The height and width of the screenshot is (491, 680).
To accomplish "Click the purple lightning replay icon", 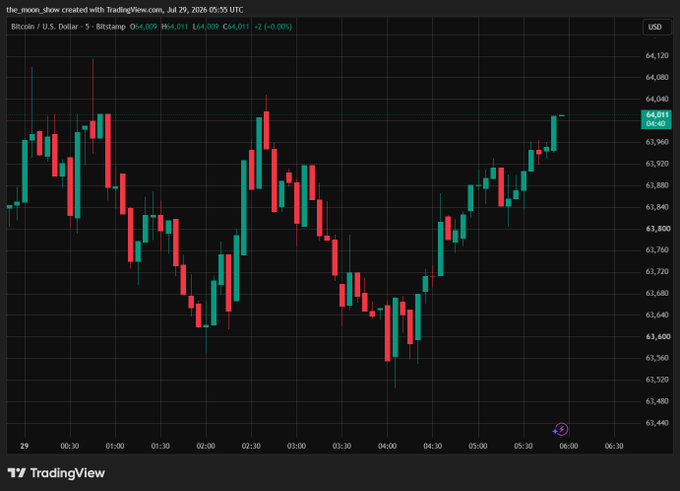I will pos(561,429).
